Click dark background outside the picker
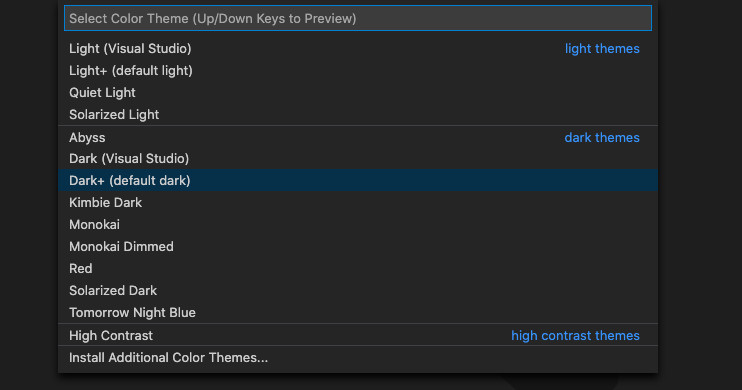The image size is (742, 390). tap(700, 189)
